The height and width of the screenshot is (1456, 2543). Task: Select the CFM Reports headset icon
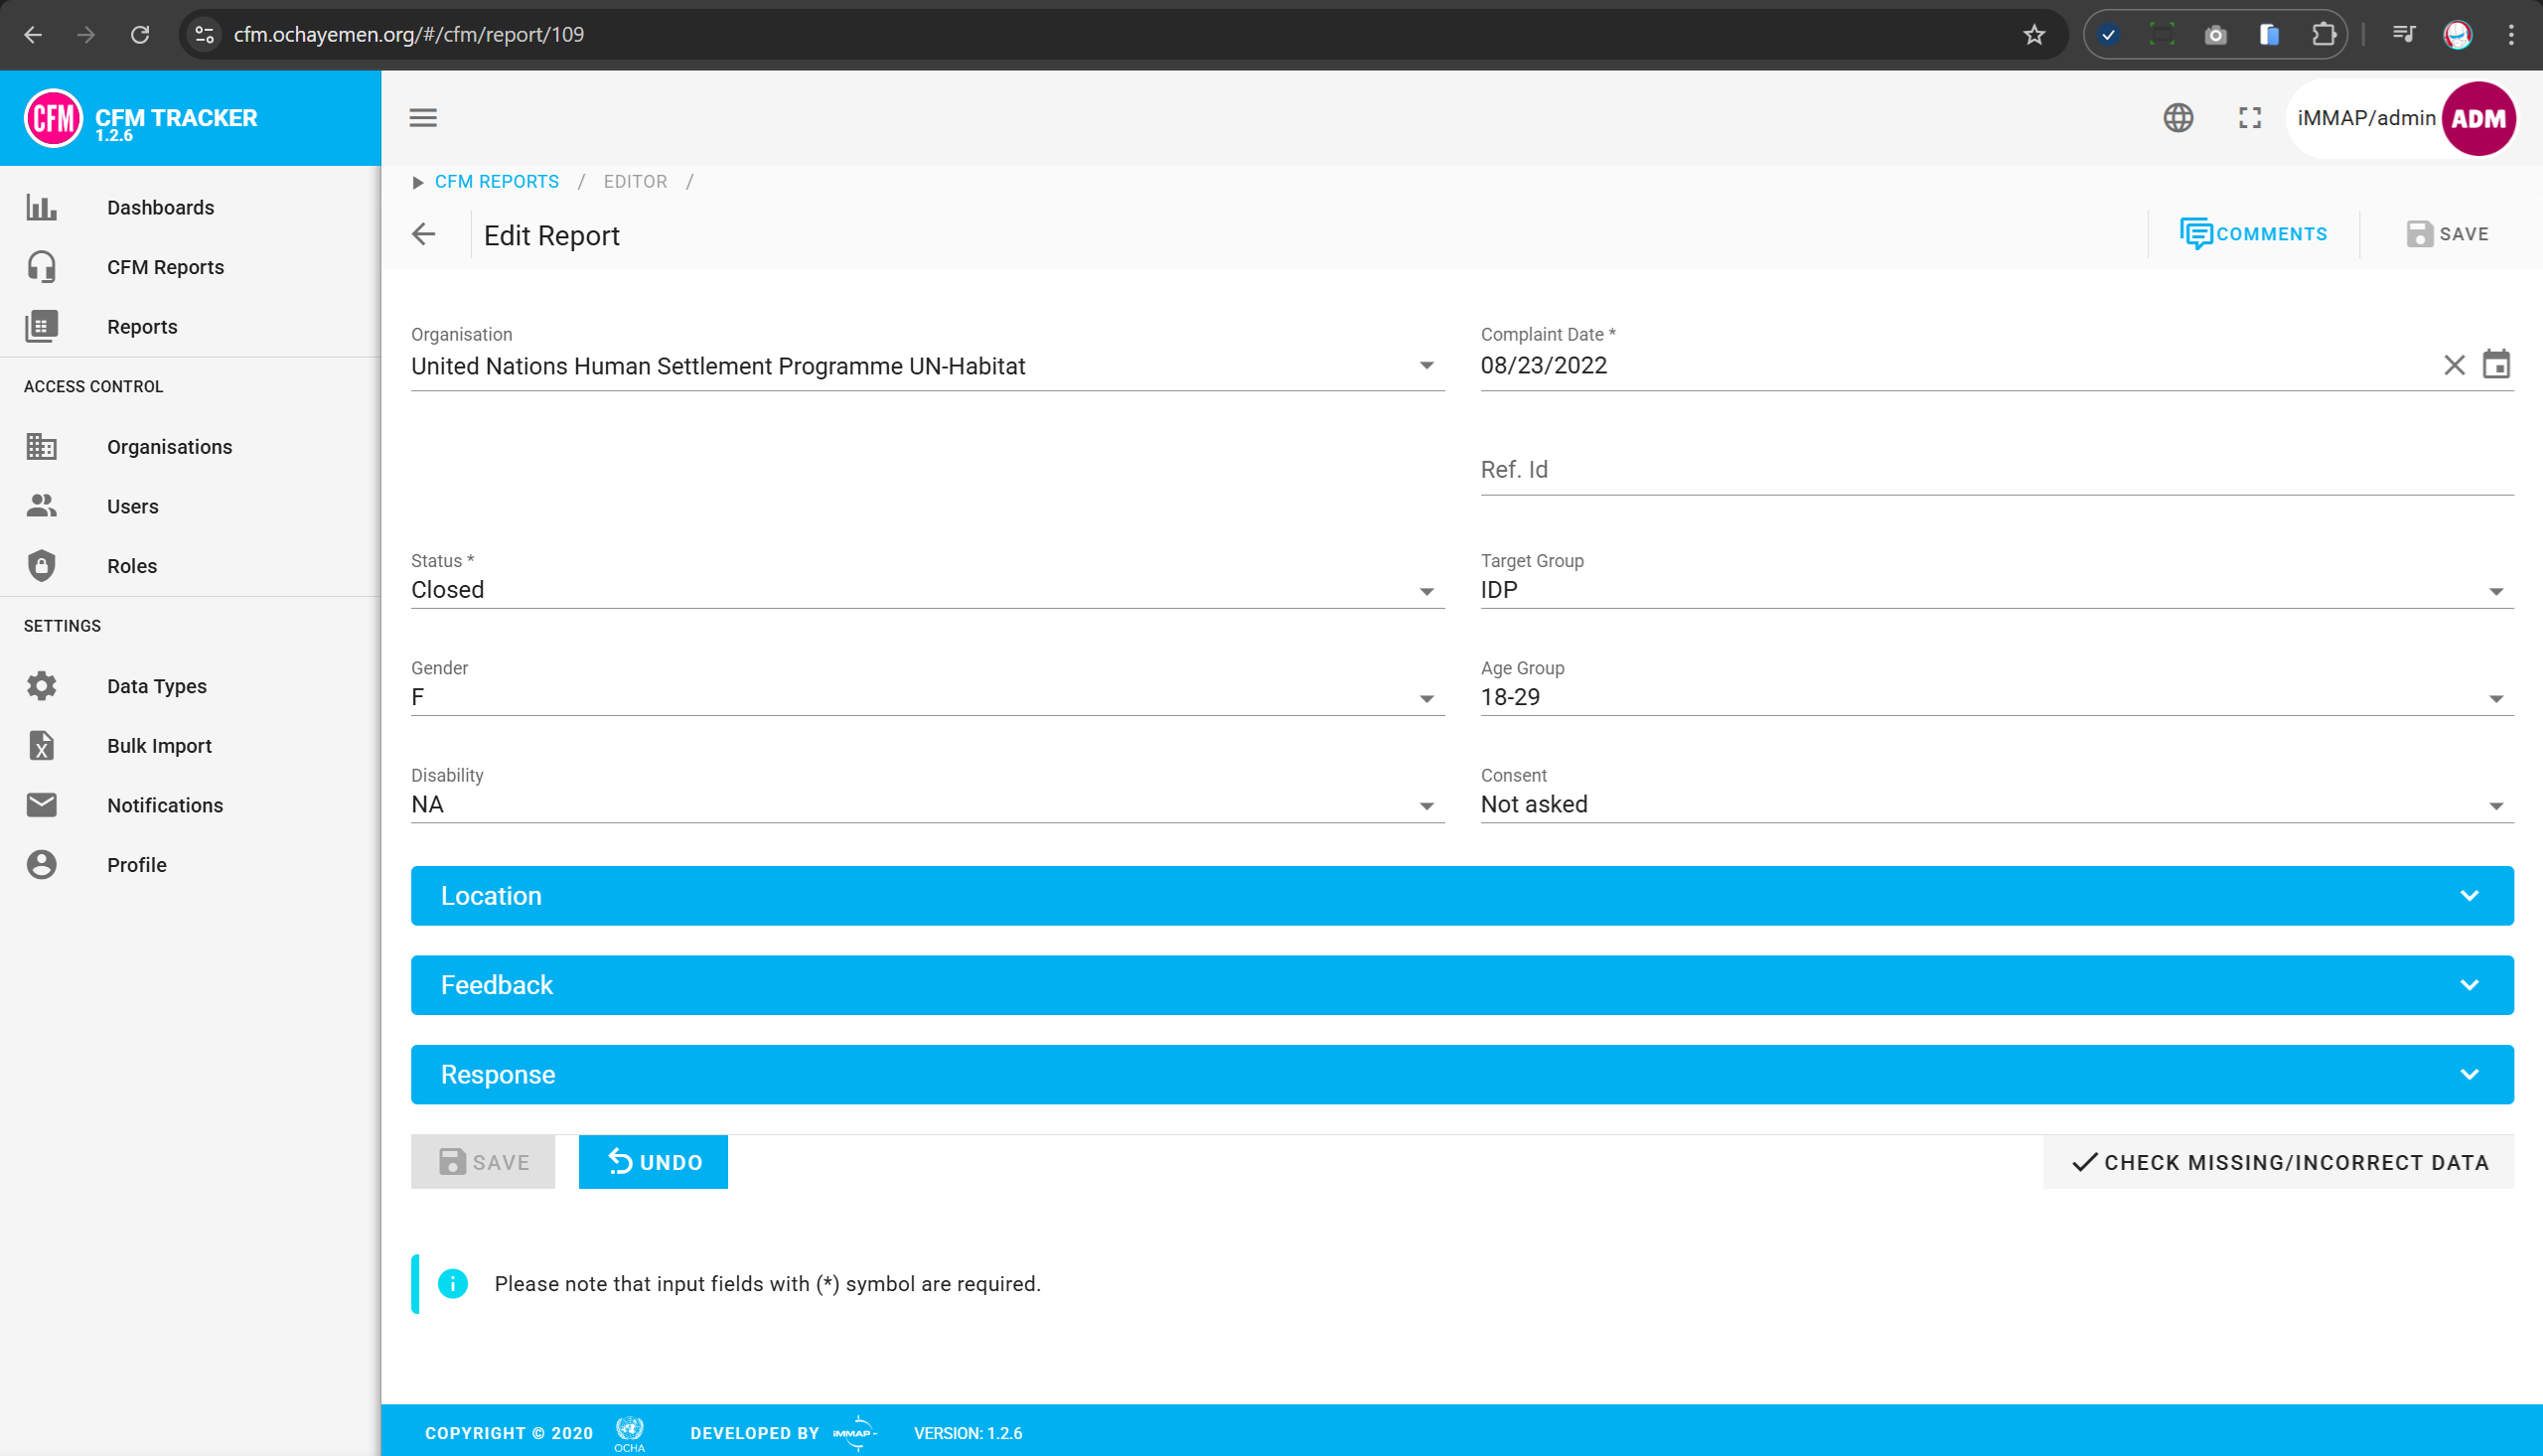[x=41, y=267]
